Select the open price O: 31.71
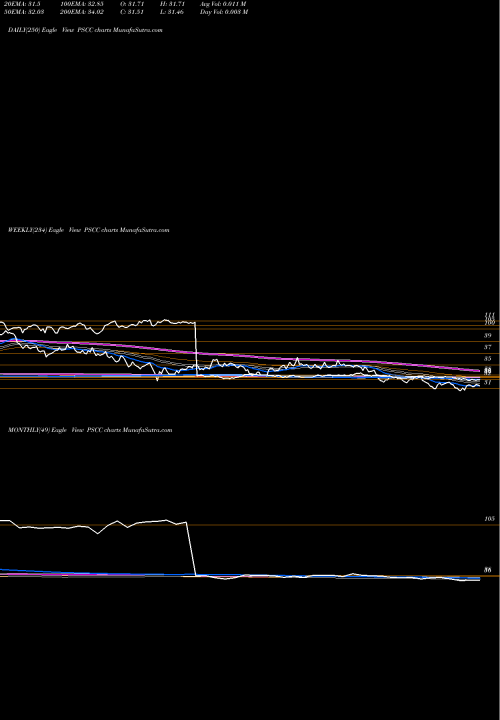500x720 pixels. coord(132,4)
